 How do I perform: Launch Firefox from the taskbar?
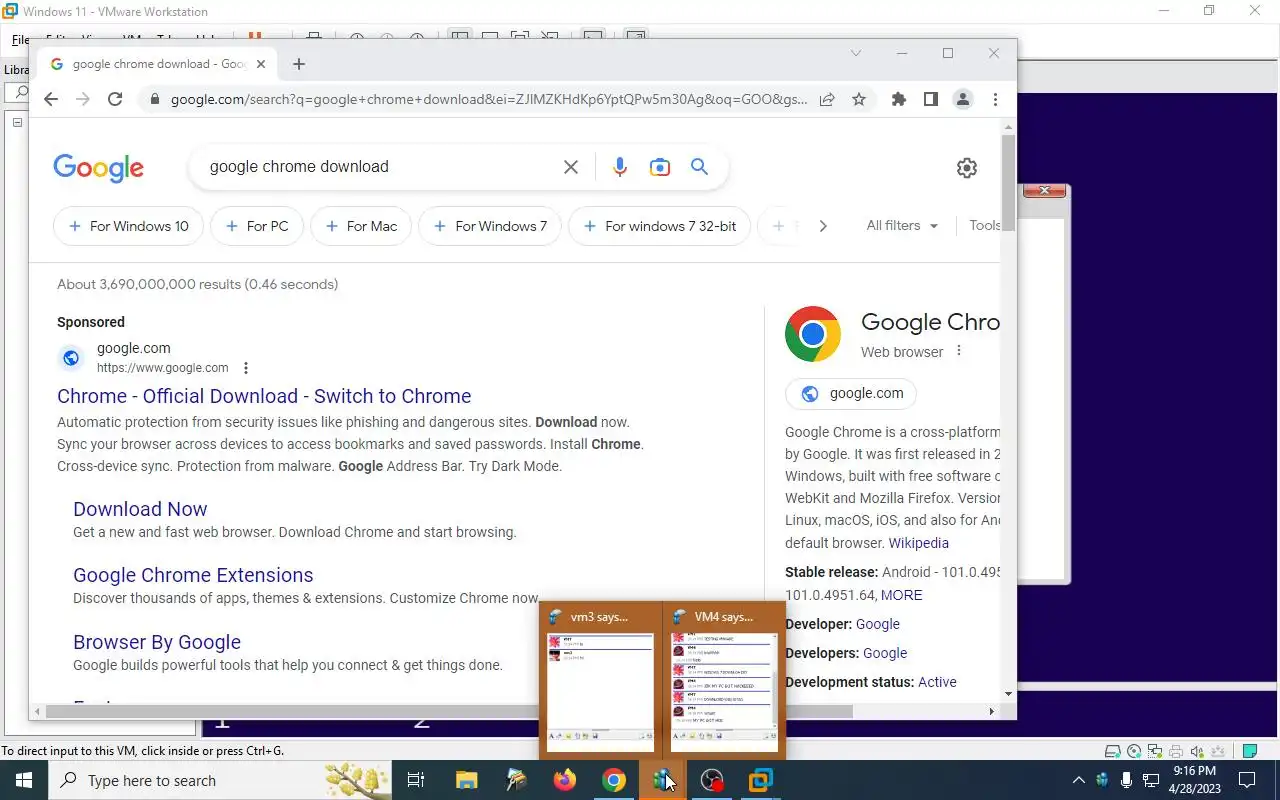565,780
